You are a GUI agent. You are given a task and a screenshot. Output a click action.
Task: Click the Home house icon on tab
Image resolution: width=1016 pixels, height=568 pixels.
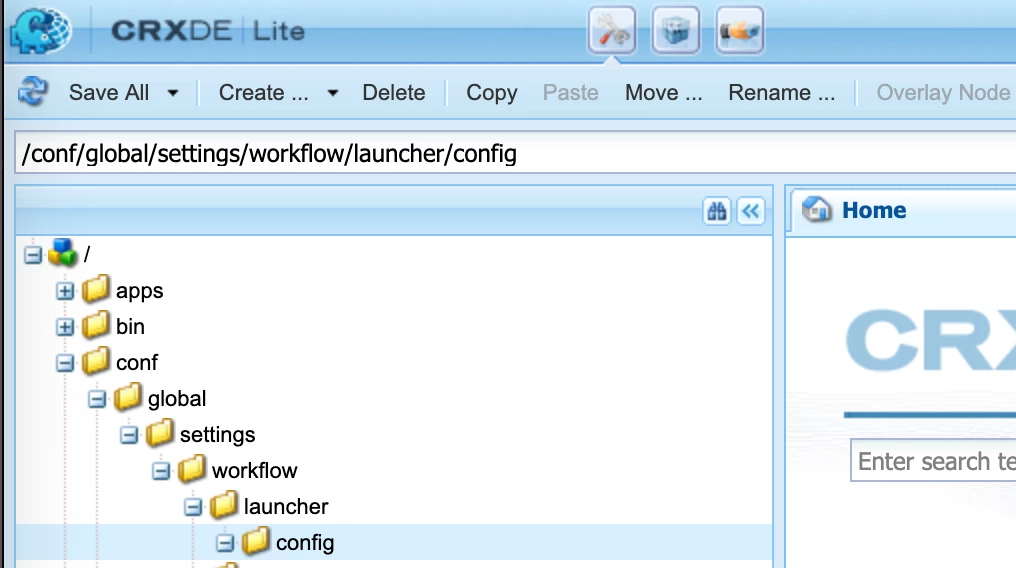(x=816, y=210)
